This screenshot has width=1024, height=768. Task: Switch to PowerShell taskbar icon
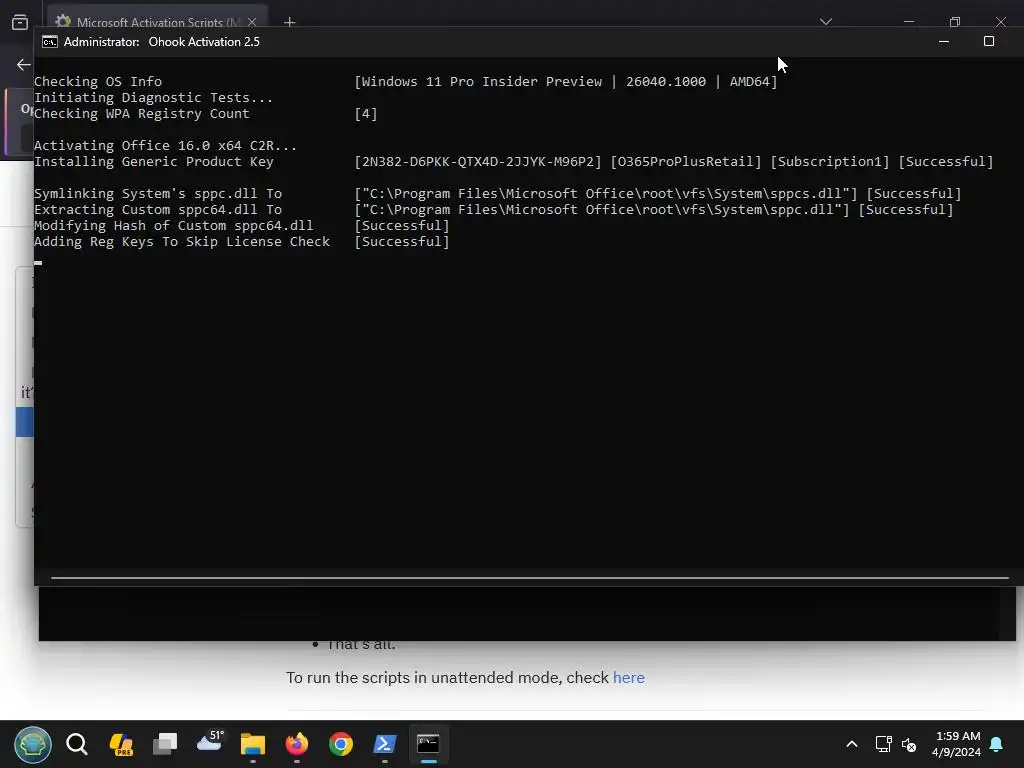384,744
